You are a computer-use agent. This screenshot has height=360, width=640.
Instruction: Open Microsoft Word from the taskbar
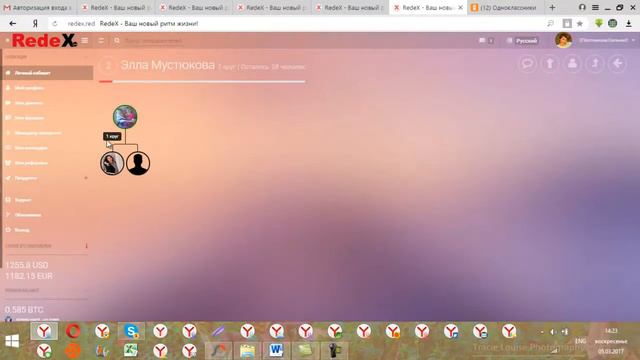tap(276, 350)
